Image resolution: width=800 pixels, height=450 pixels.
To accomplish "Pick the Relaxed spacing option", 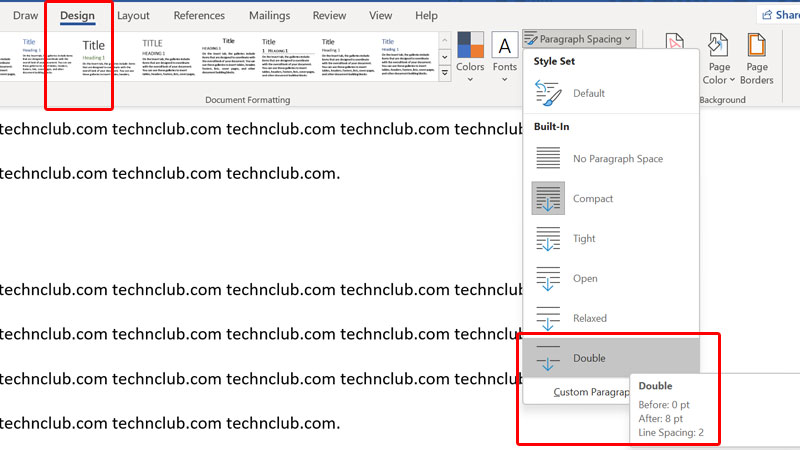I will coord(611,318).
